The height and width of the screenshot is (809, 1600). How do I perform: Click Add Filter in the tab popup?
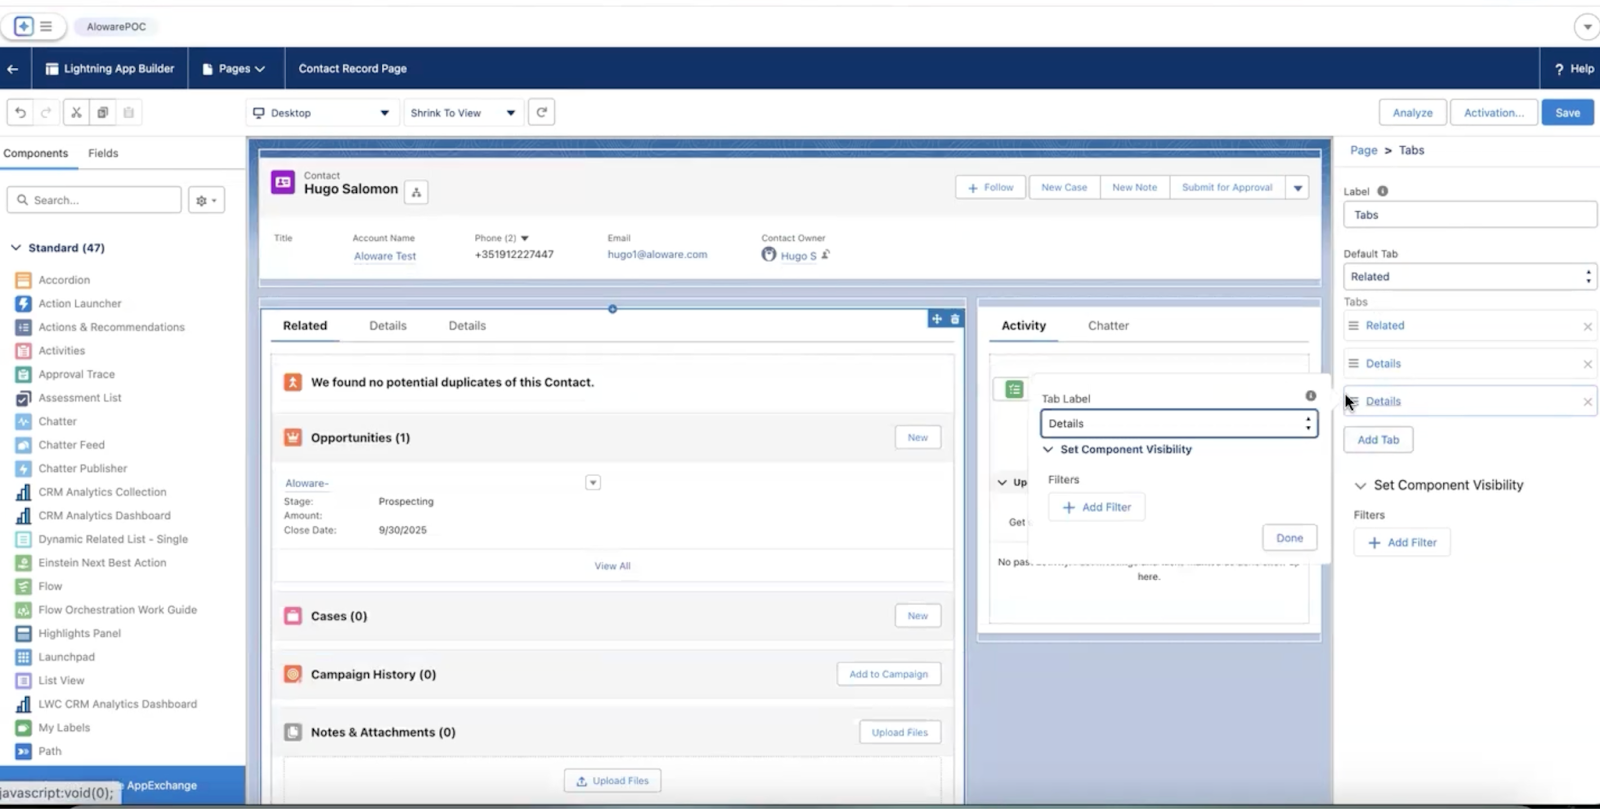pos(1096,507)
